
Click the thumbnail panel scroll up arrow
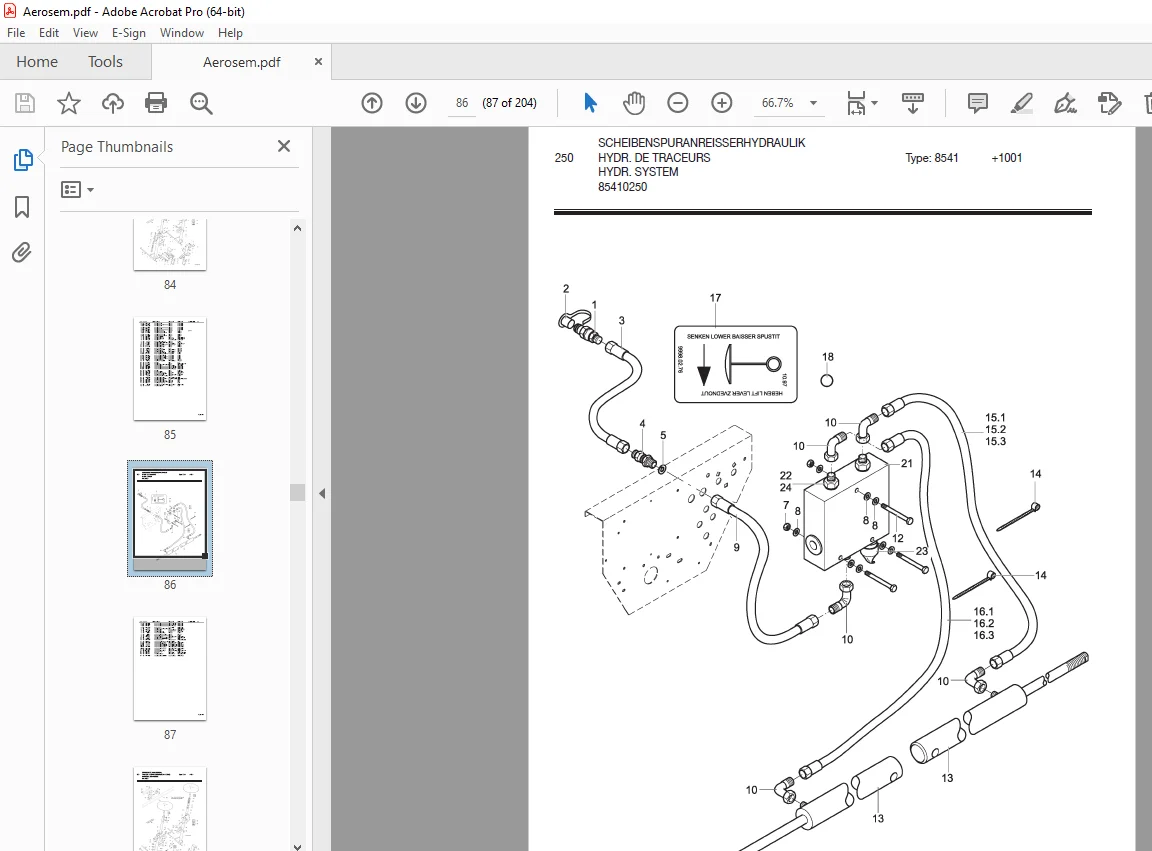point(298,228)
